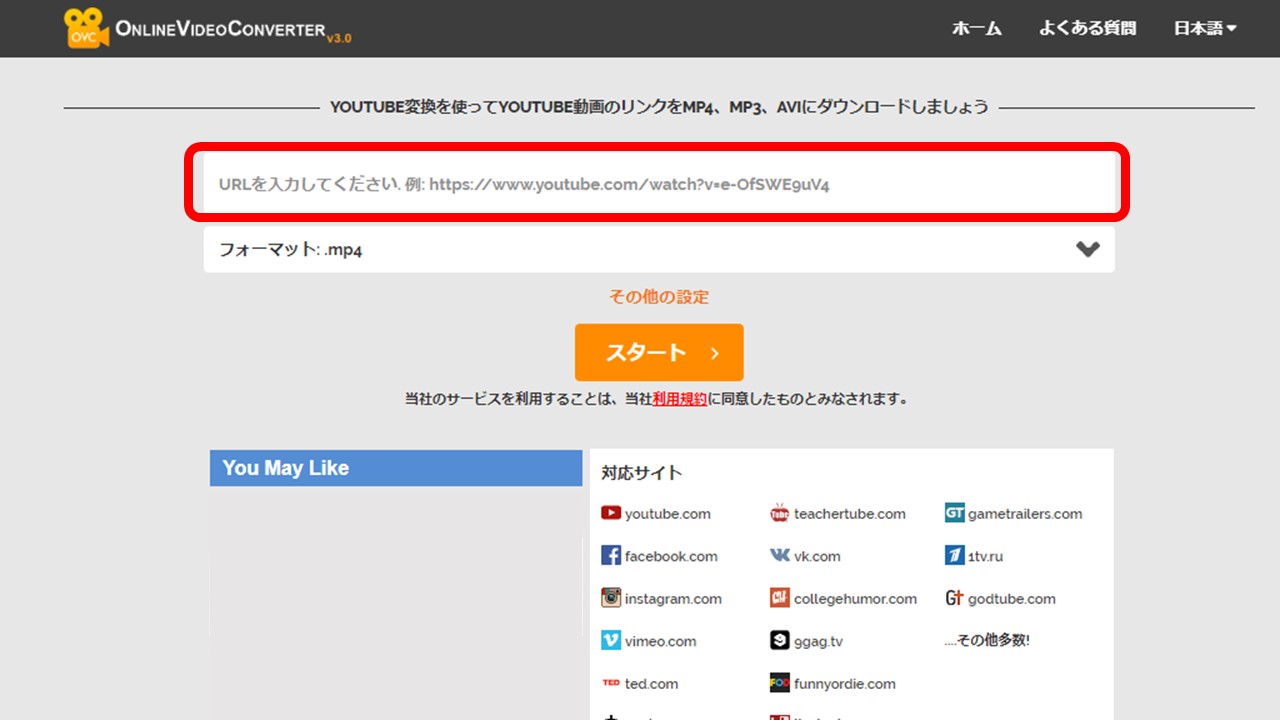This screenshot has width=1280, height=720.
Task: Click the OnlineVideoConverter camera logo icon
Action: (84, 28)
